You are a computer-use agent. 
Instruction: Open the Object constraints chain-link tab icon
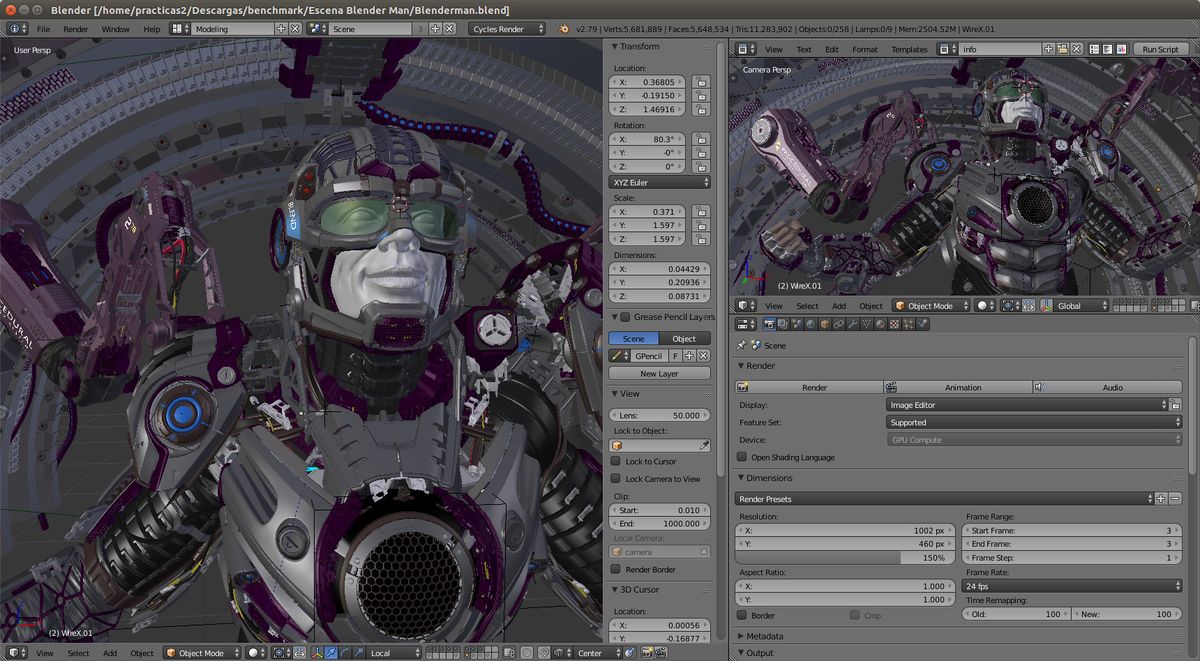pyautogui.click(x=839, y=324)
